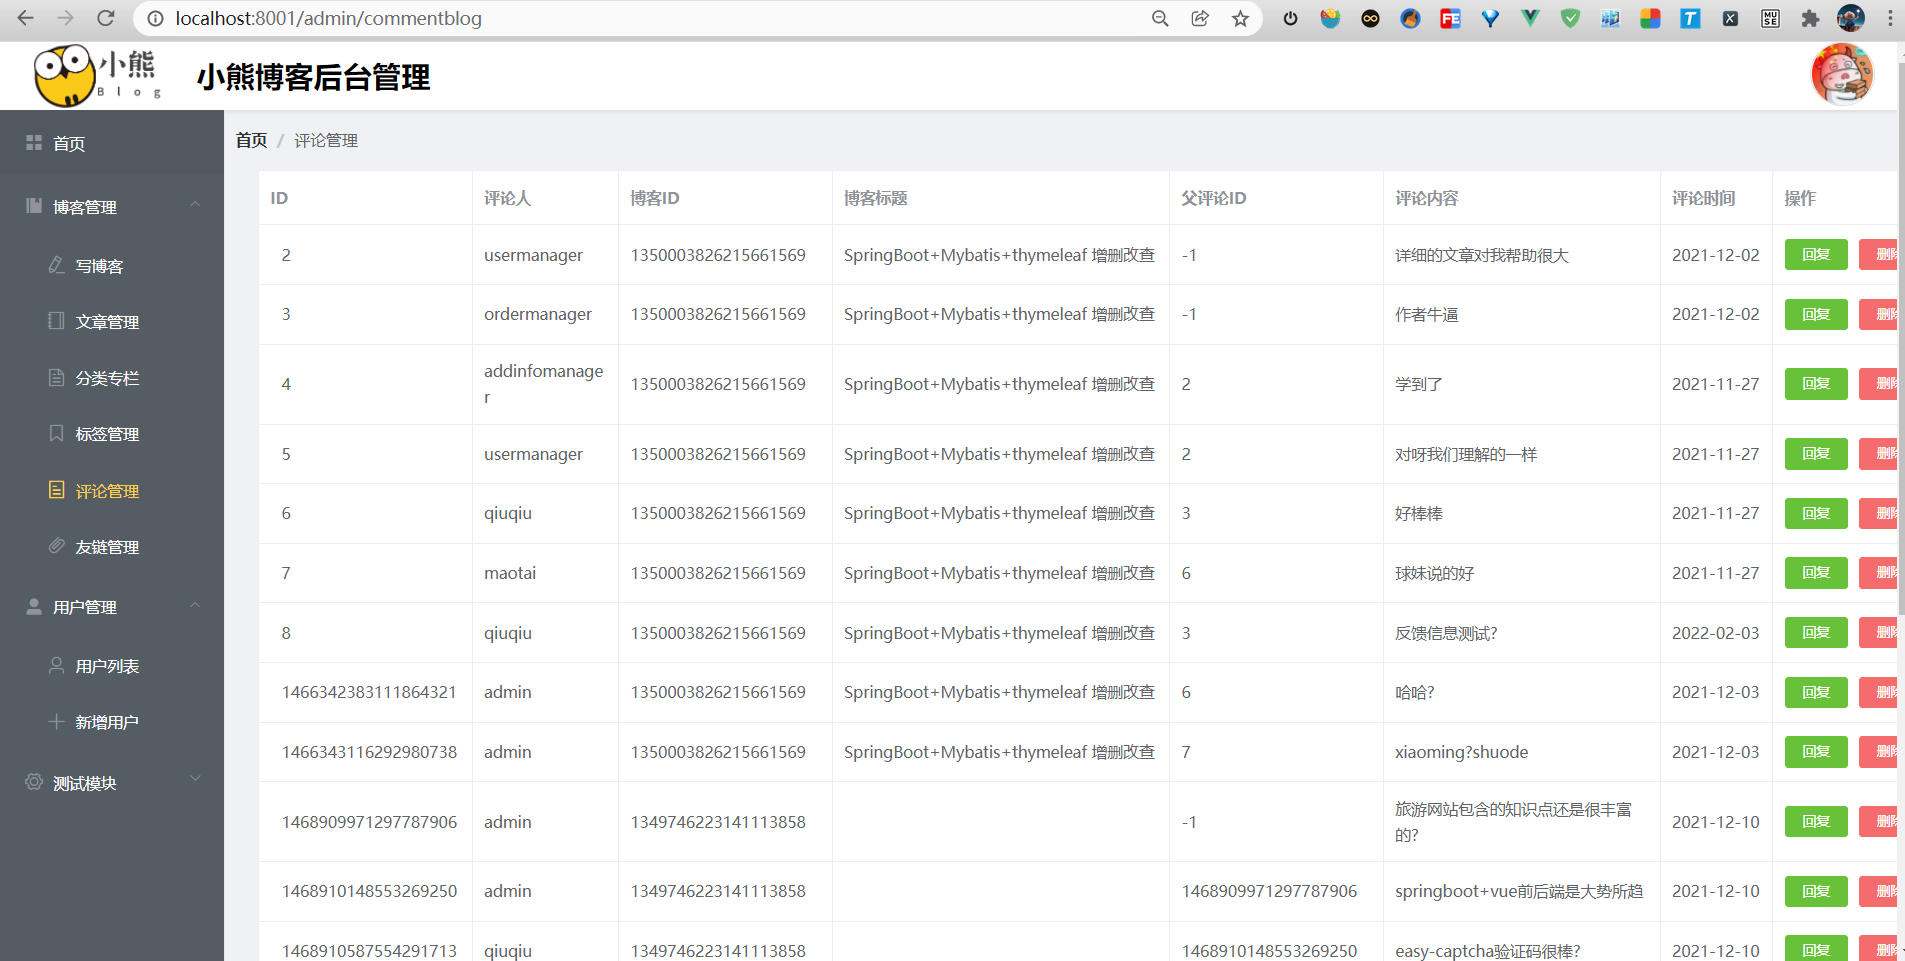Click date 2022-02-03 cell
Screen dimensions: 1905x961
(1715, 633)
